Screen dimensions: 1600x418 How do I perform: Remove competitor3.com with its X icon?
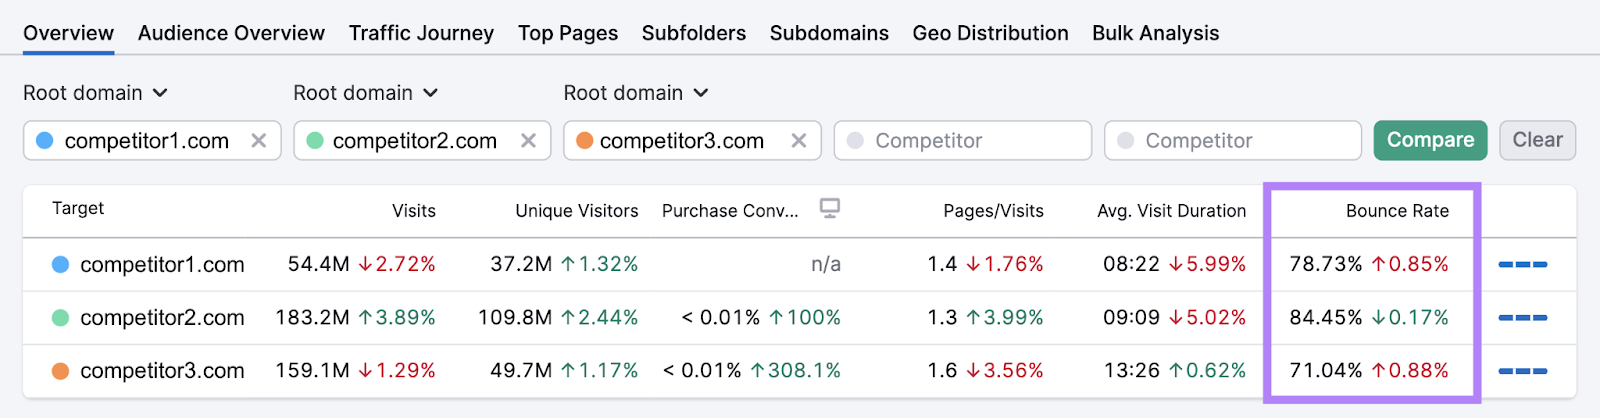[x=798, y=141]
